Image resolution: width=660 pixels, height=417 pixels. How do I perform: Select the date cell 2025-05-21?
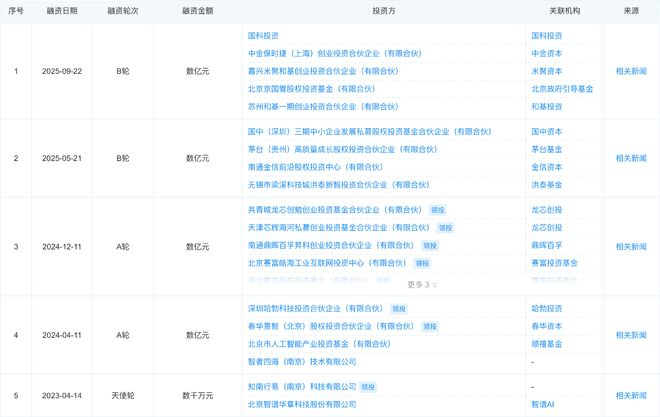pyautogui.click(x=62, y=158)
